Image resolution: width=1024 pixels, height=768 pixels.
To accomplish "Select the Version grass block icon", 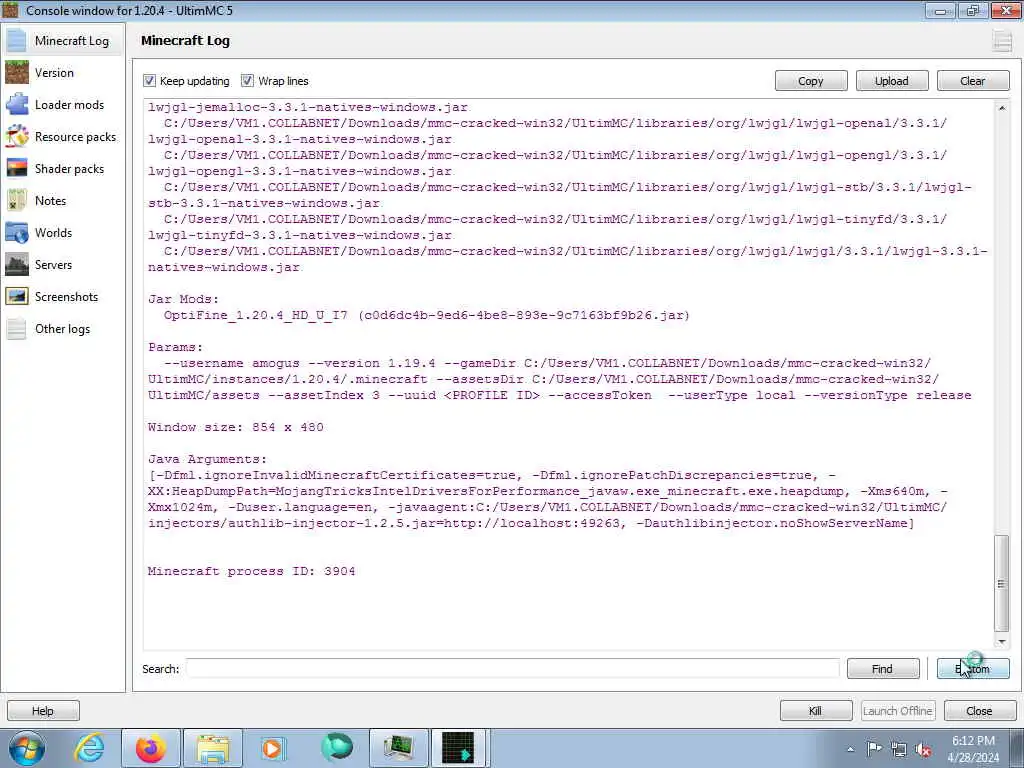I will 16,72.
